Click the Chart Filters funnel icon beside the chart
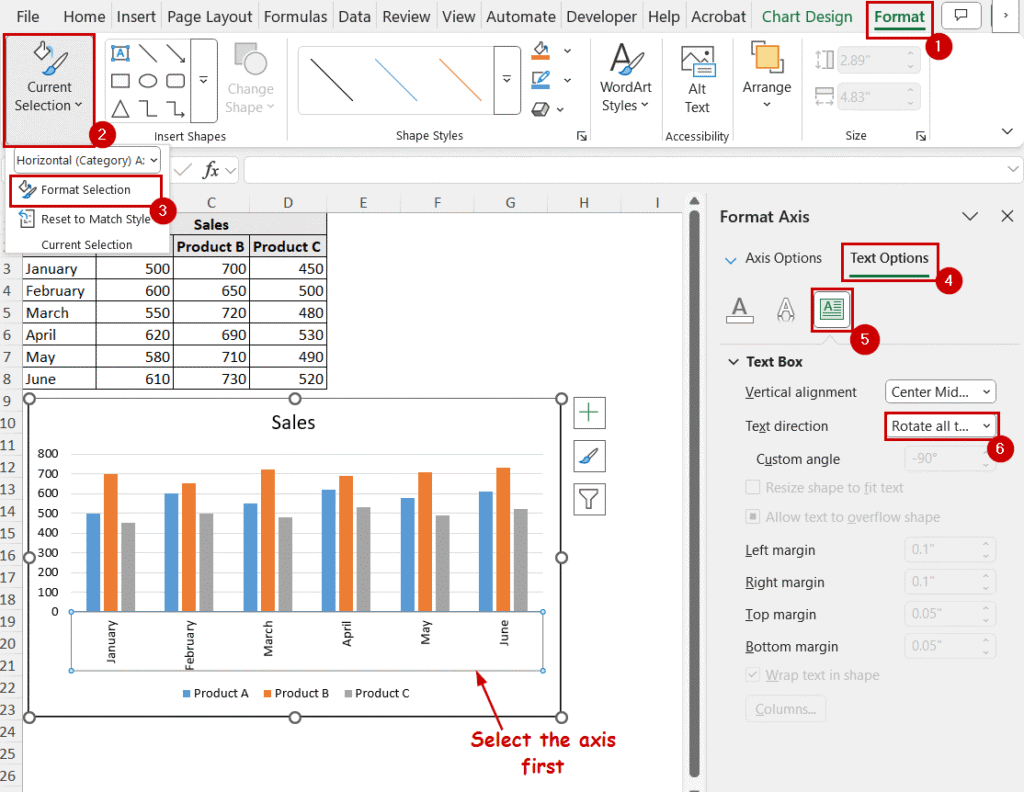Viewport: 1024px width, 792px height. pyautogui.click(x=587, y=500)
